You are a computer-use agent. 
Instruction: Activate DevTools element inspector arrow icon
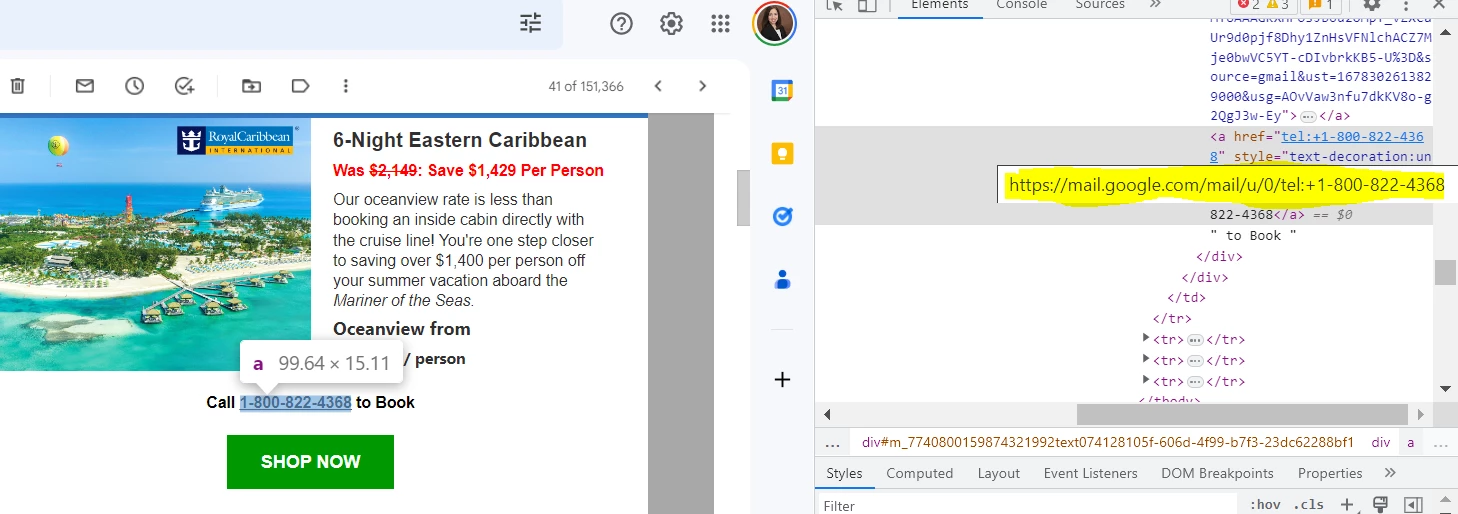(x=836, y=5)
